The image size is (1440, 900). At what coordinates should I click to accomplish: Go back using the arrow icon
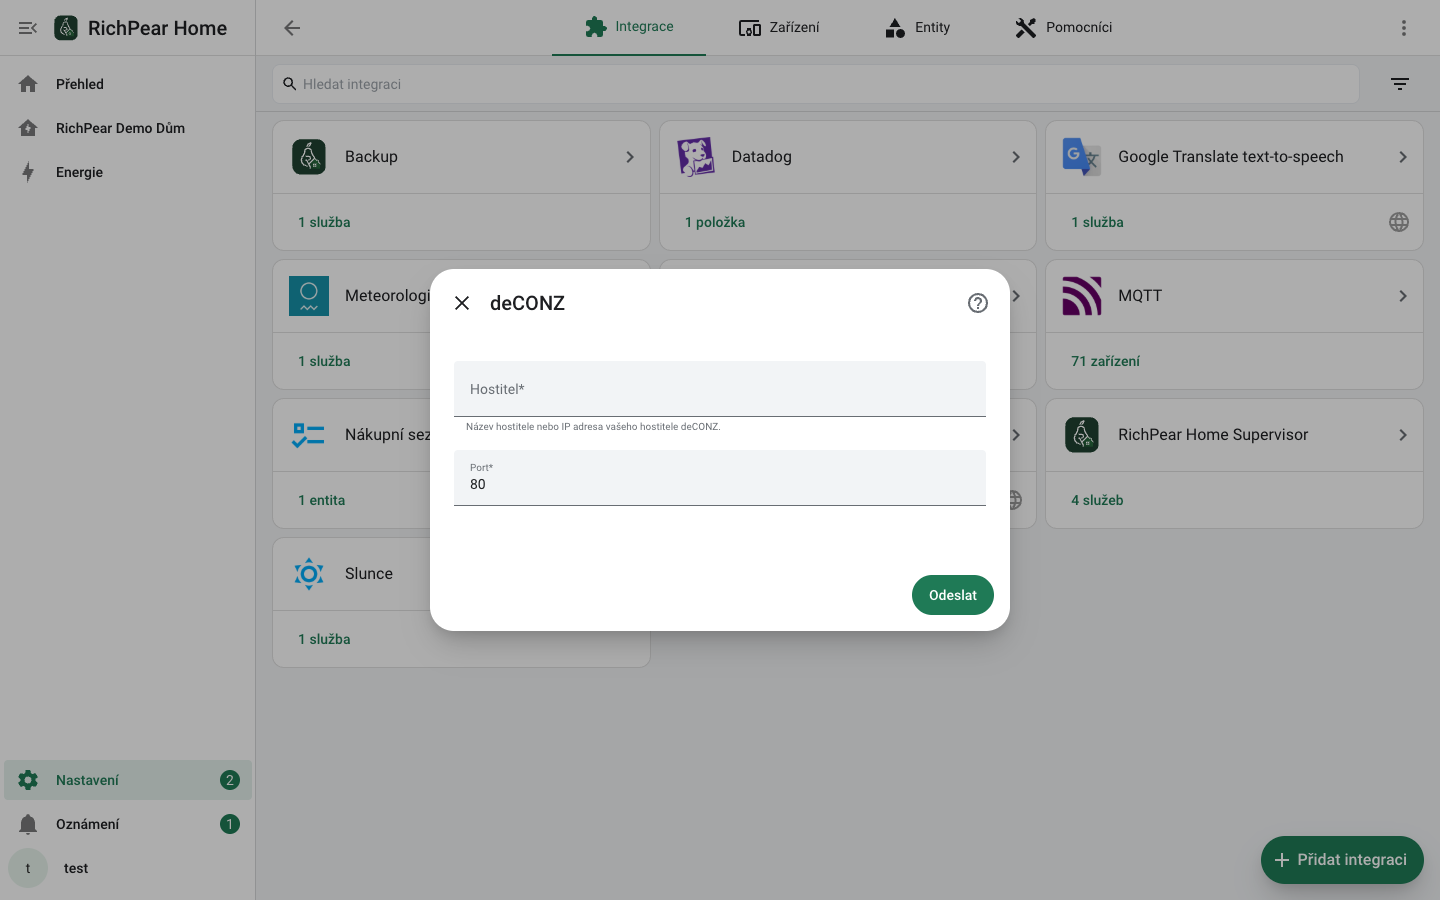coord(292,28)
